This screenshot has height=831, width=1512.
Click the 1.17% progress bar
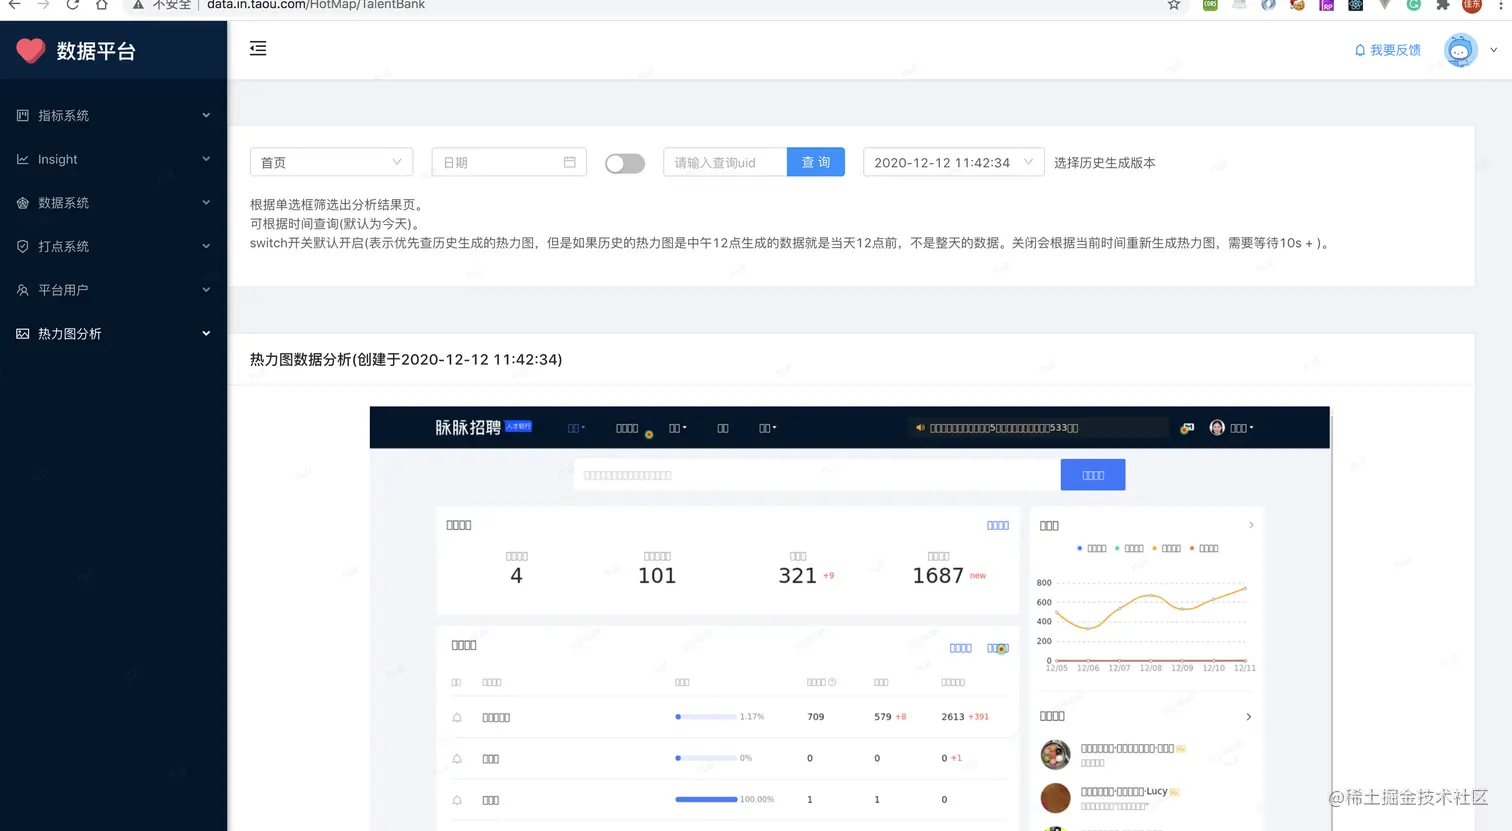(x=706, y=717)
